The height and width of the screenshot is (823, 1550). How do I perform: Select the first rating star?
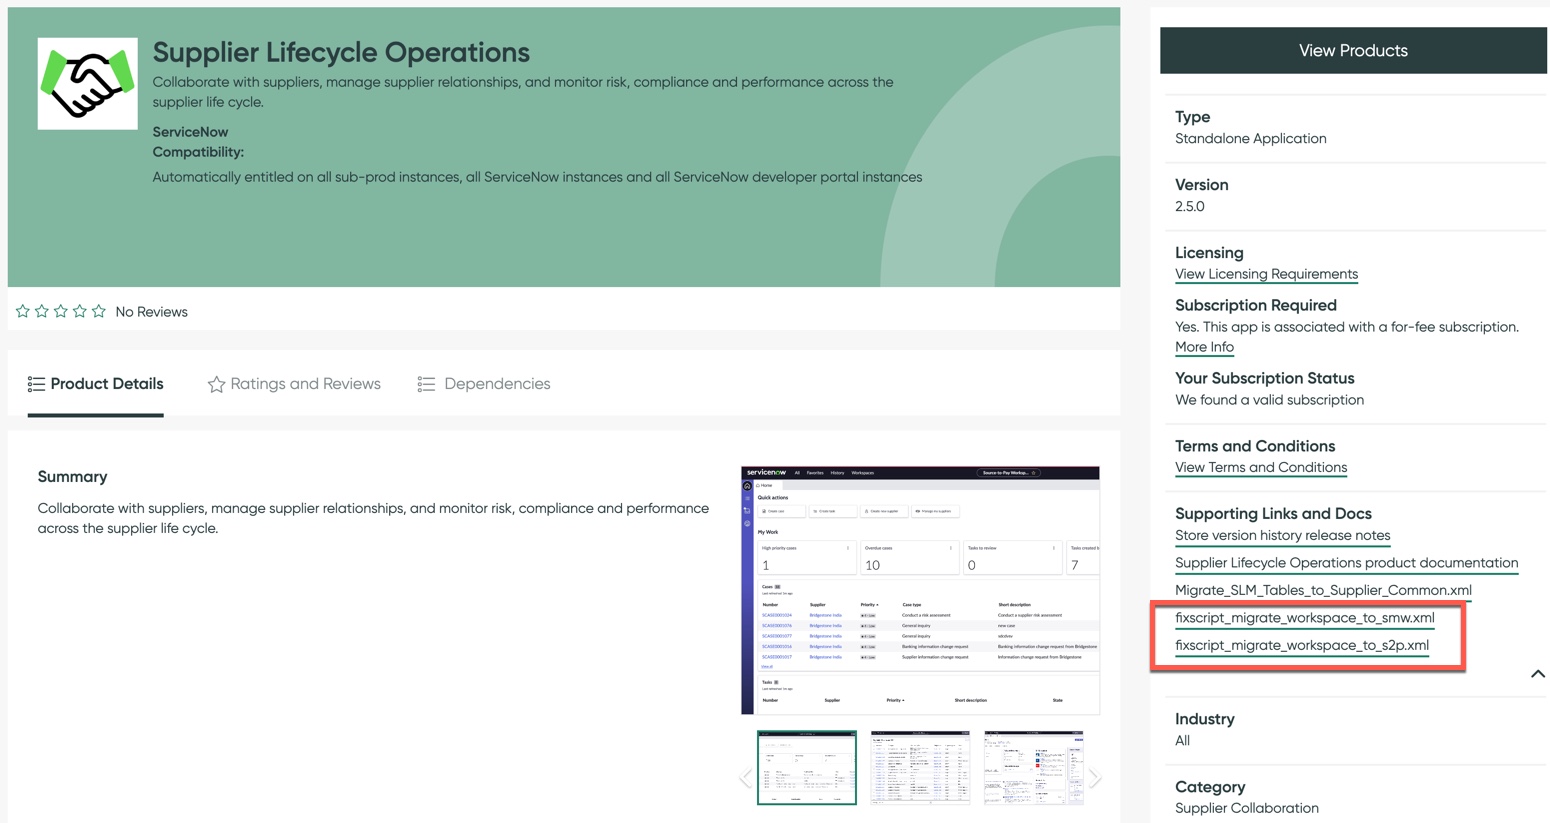[x=23, y=312]
